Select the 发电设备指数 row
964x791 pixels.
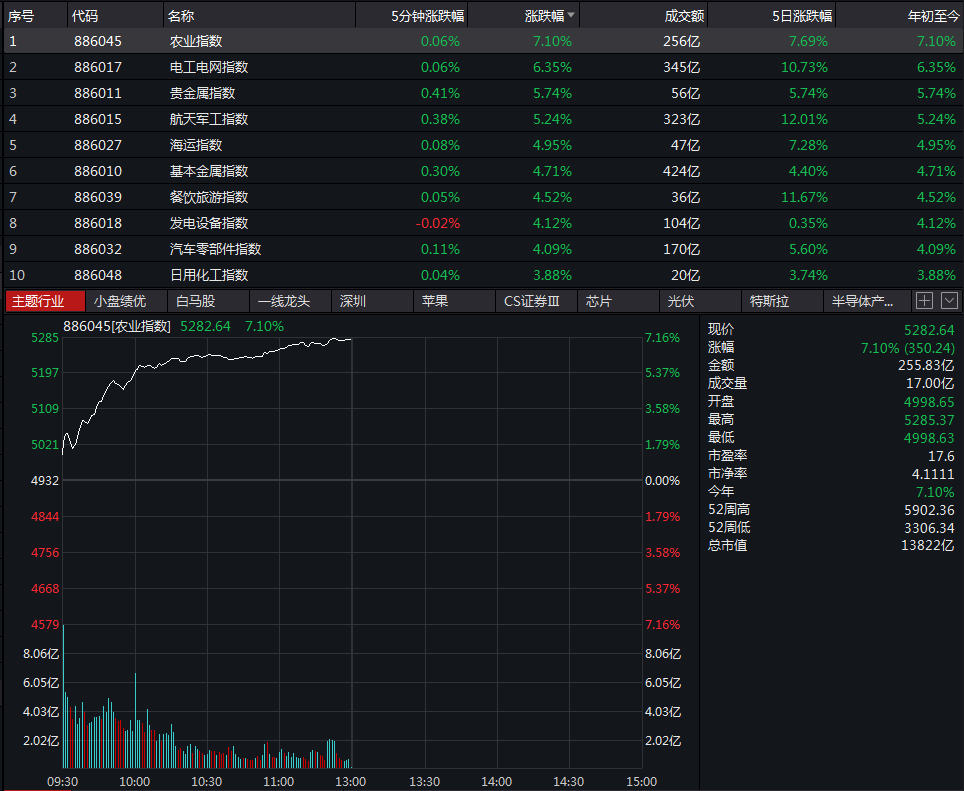click(x=482, y=223)
